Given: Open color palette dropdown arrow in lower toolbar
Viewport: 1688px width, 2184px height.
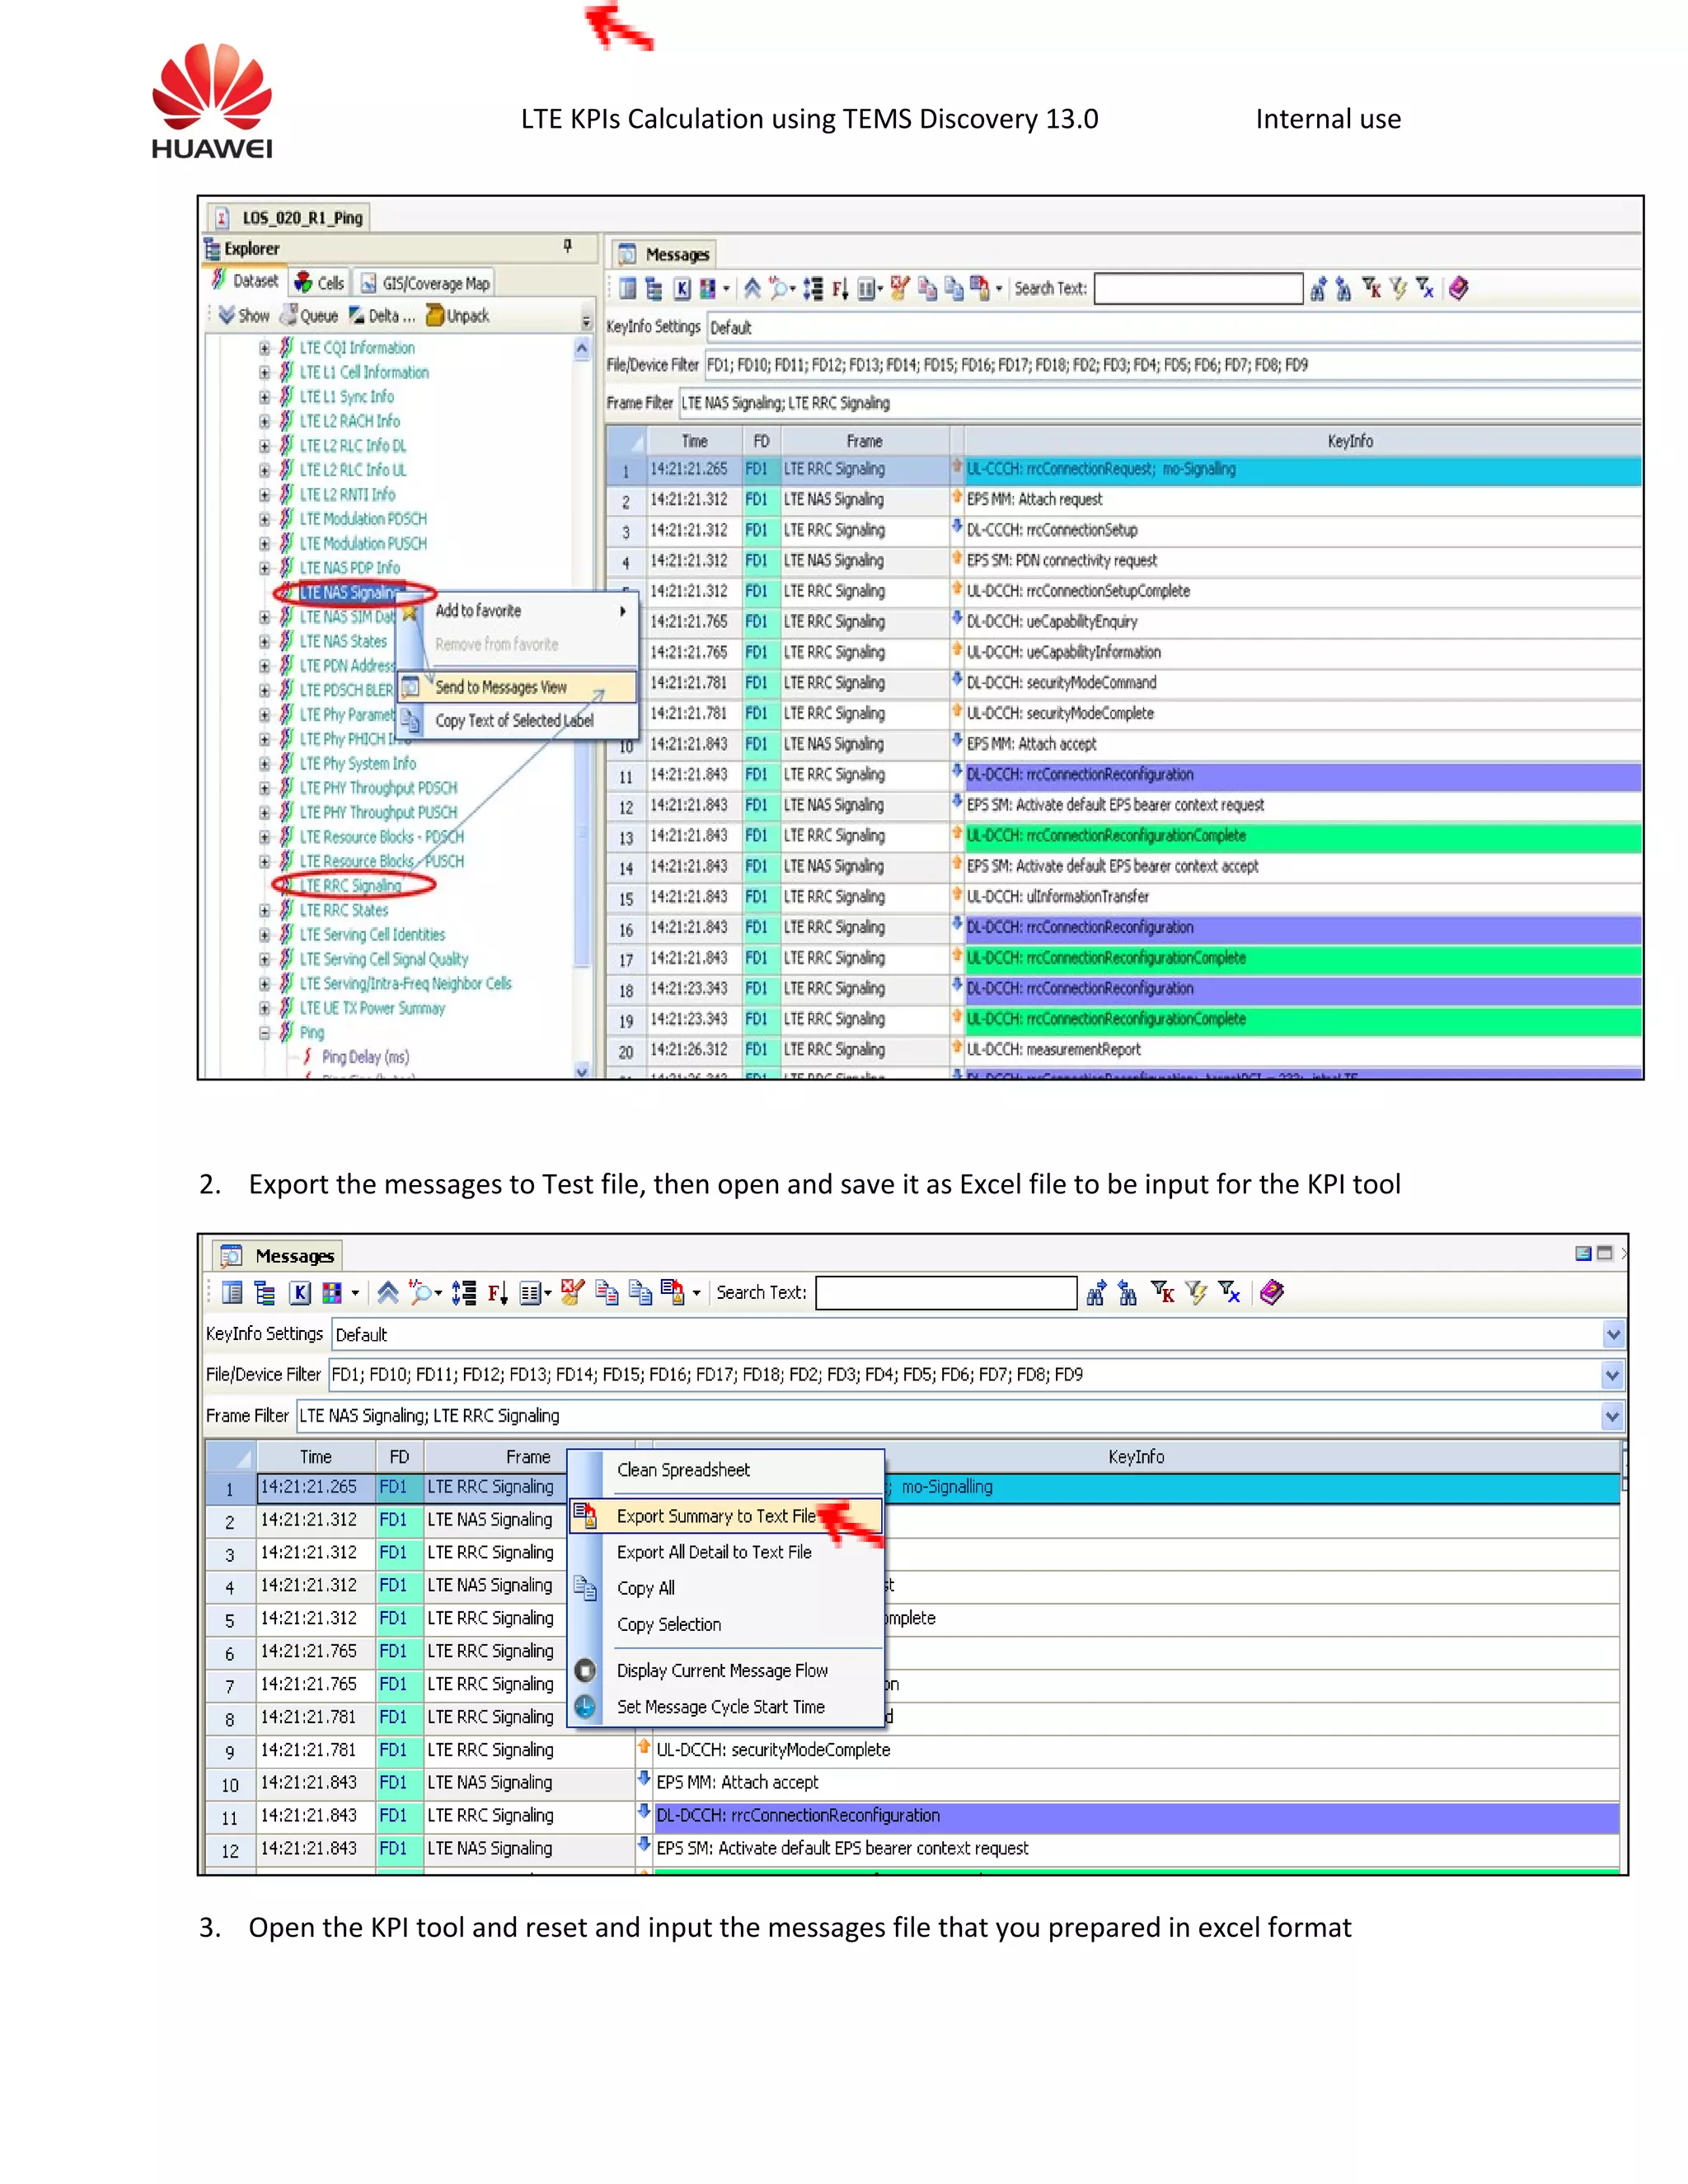Looking at the screenshot, I should pyautogui.click(x=355, y=1294).
